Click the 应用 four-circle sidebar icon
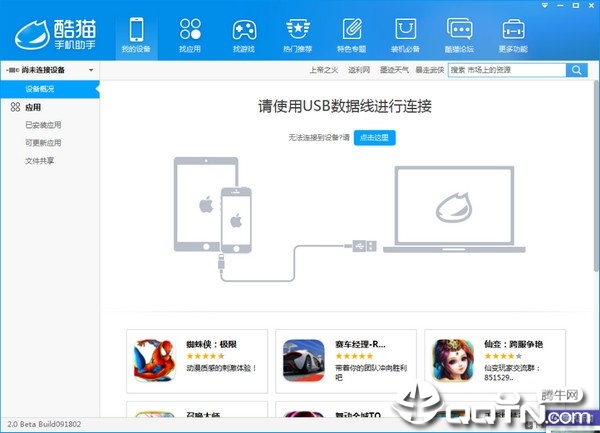600x433 pixels. (x=15, y=107)
